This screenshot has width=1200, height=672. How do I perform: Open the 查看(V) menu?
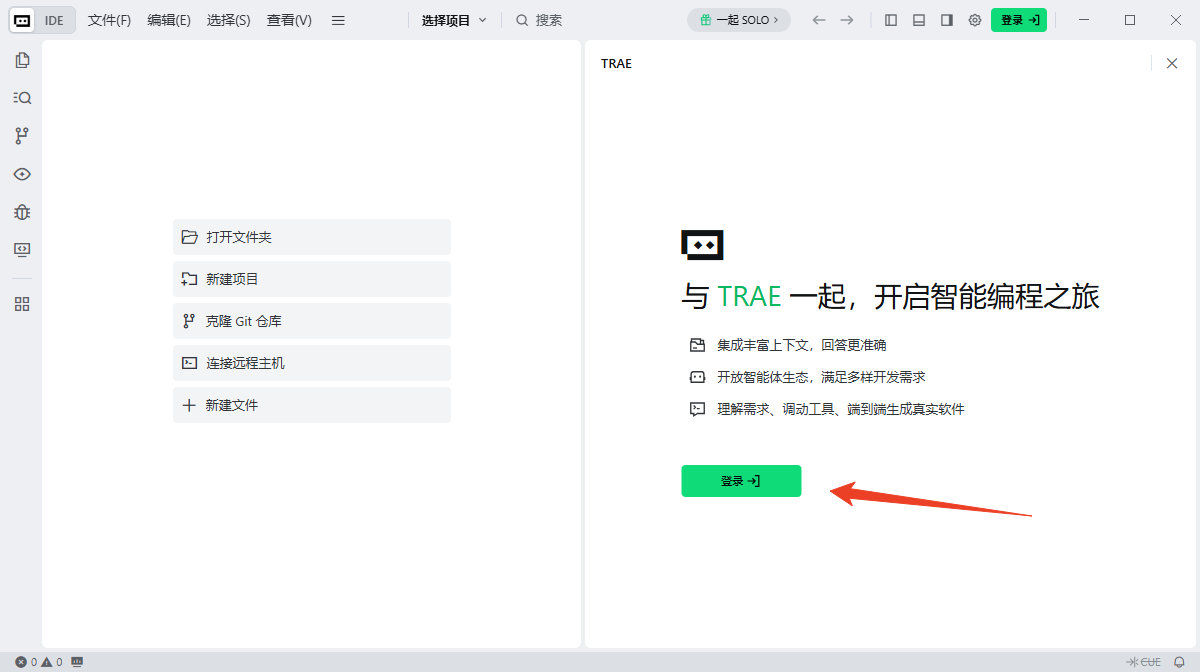tap(288, 19)
